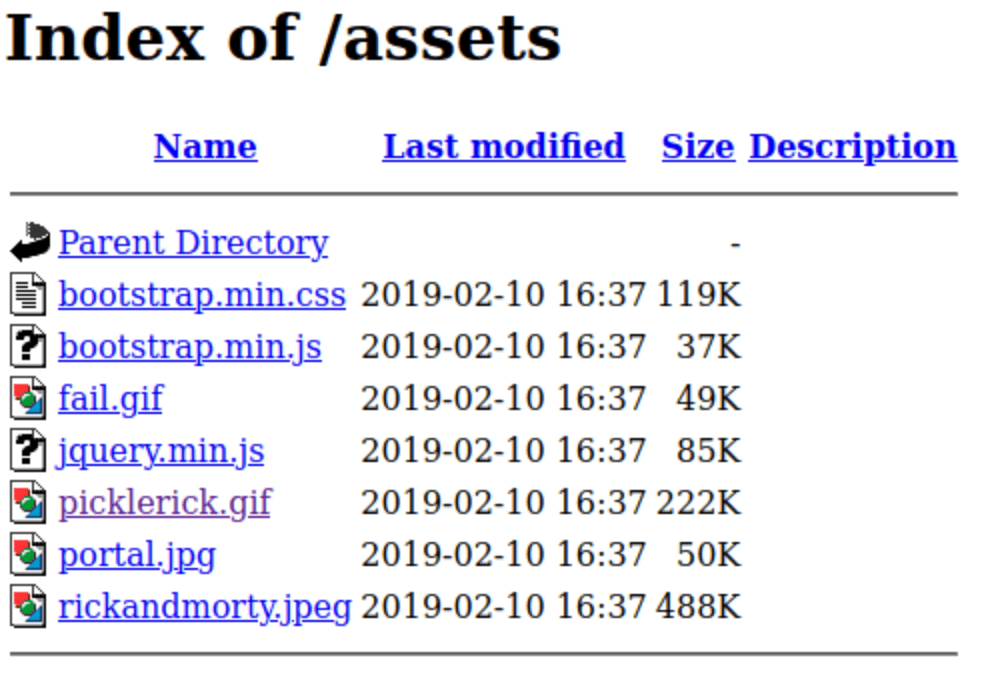The image size is (1006, 674).
Task: Open the picklerick.gif file
Action: pos(163,501)
